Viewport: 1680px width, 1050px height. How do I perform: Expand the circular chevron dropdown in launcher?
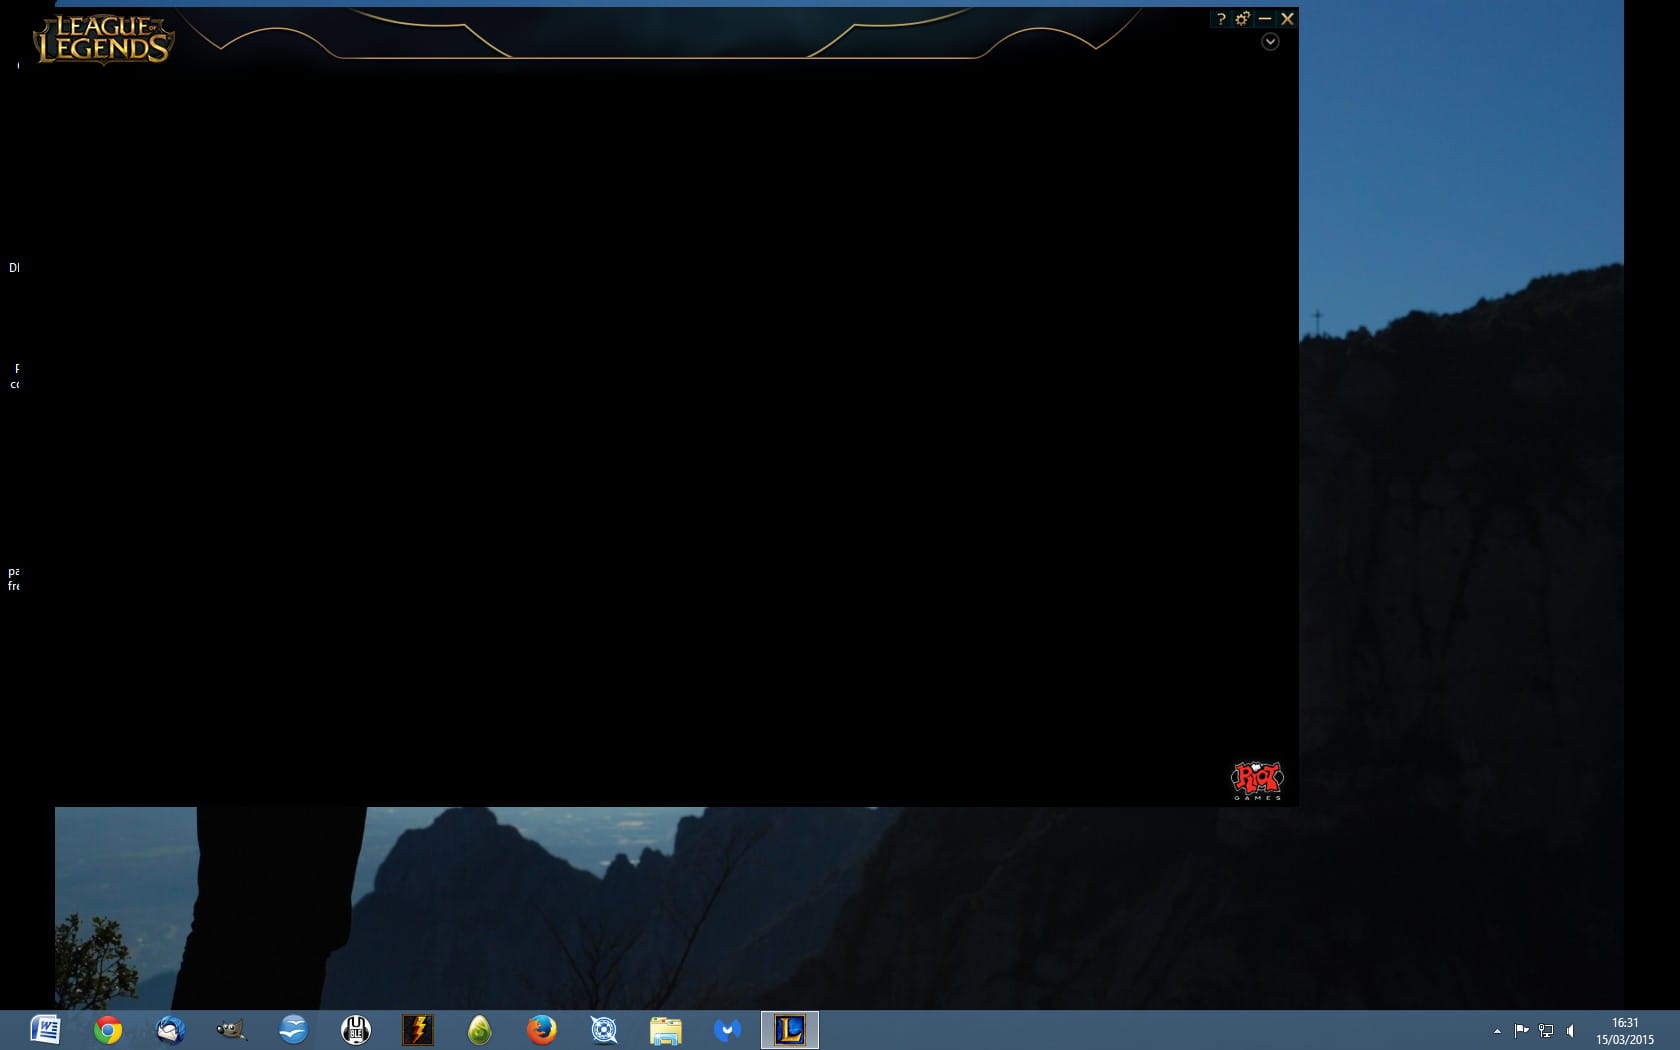[x=1270, y=42]
